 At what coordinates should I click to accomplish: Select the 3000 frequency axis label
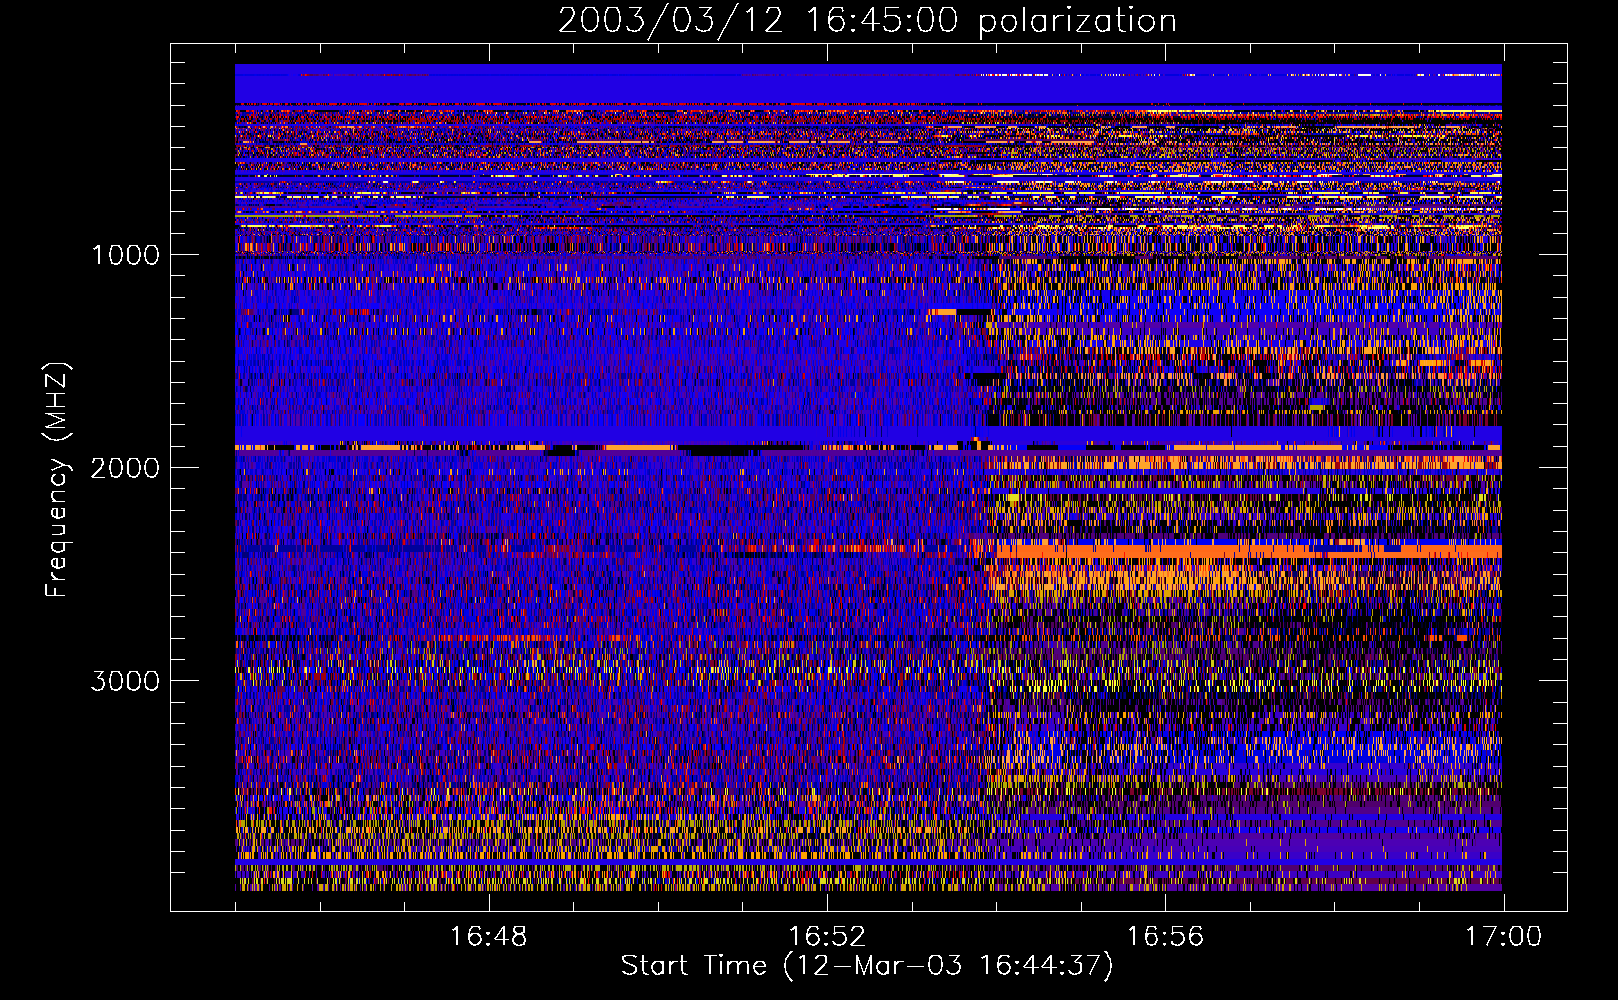tap(125, 681)
